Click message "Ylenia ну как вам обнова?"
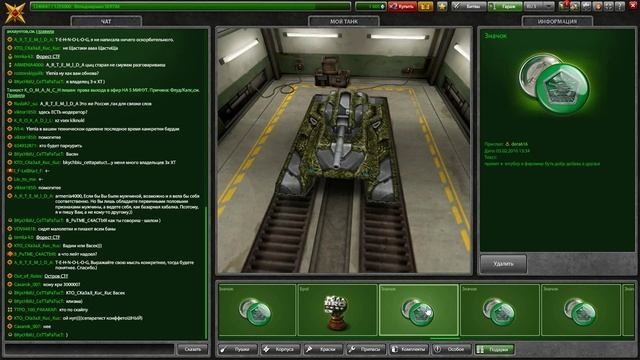640x360 pixels. (72, 73)
